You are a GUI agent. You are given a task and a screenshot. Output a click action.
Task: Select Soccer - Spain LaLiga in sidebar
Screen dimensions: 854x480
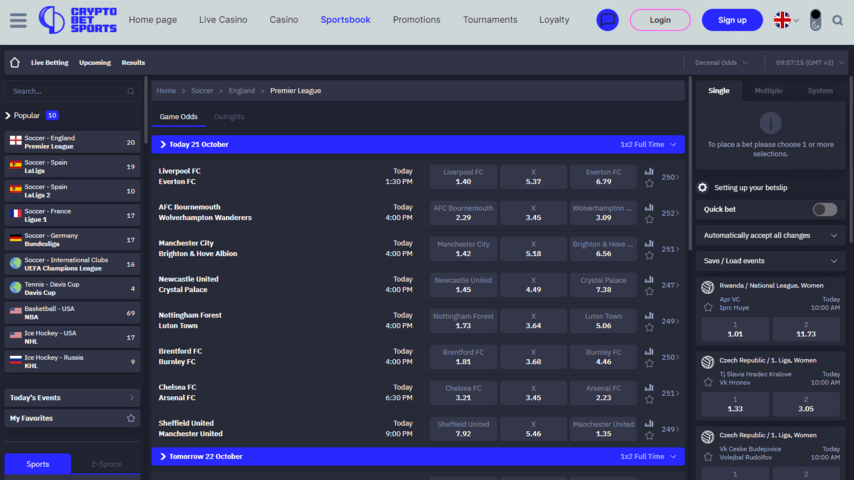click(x=72, y=167)
